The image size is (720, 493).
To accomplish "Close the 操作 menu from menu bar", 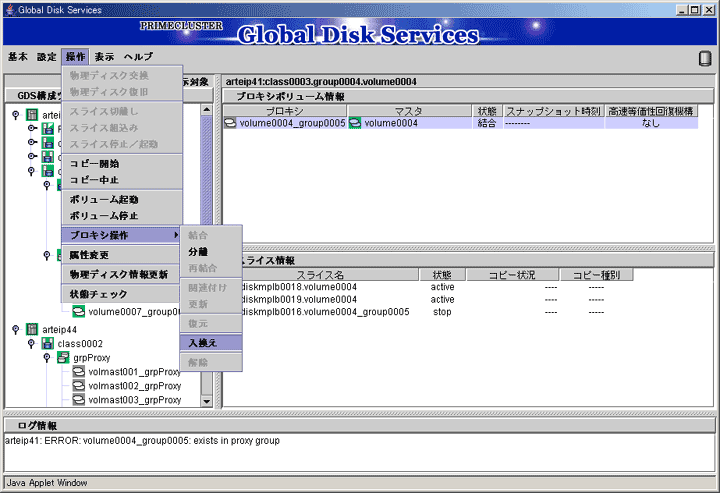I will [x=75, y=56].
